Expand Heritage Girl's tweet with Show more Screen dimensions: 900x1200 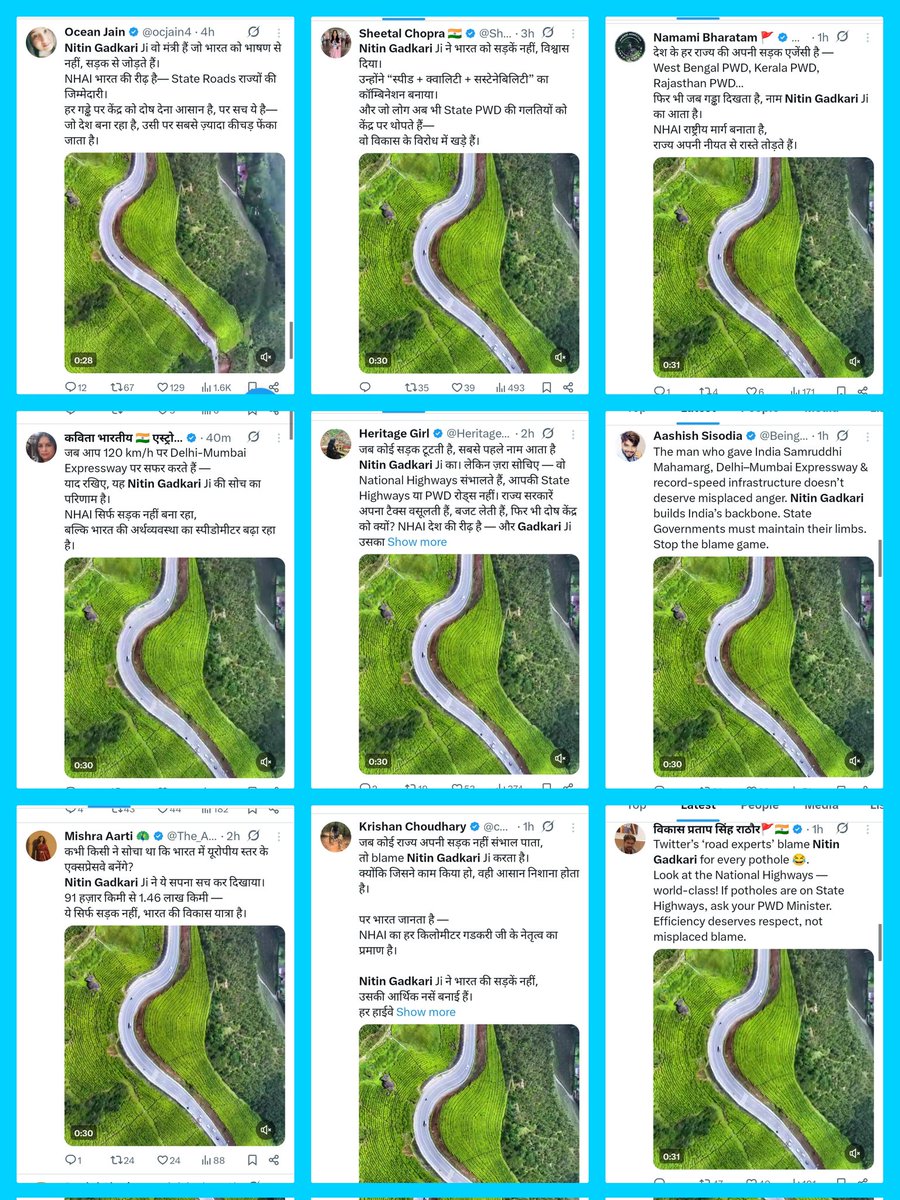417,542
